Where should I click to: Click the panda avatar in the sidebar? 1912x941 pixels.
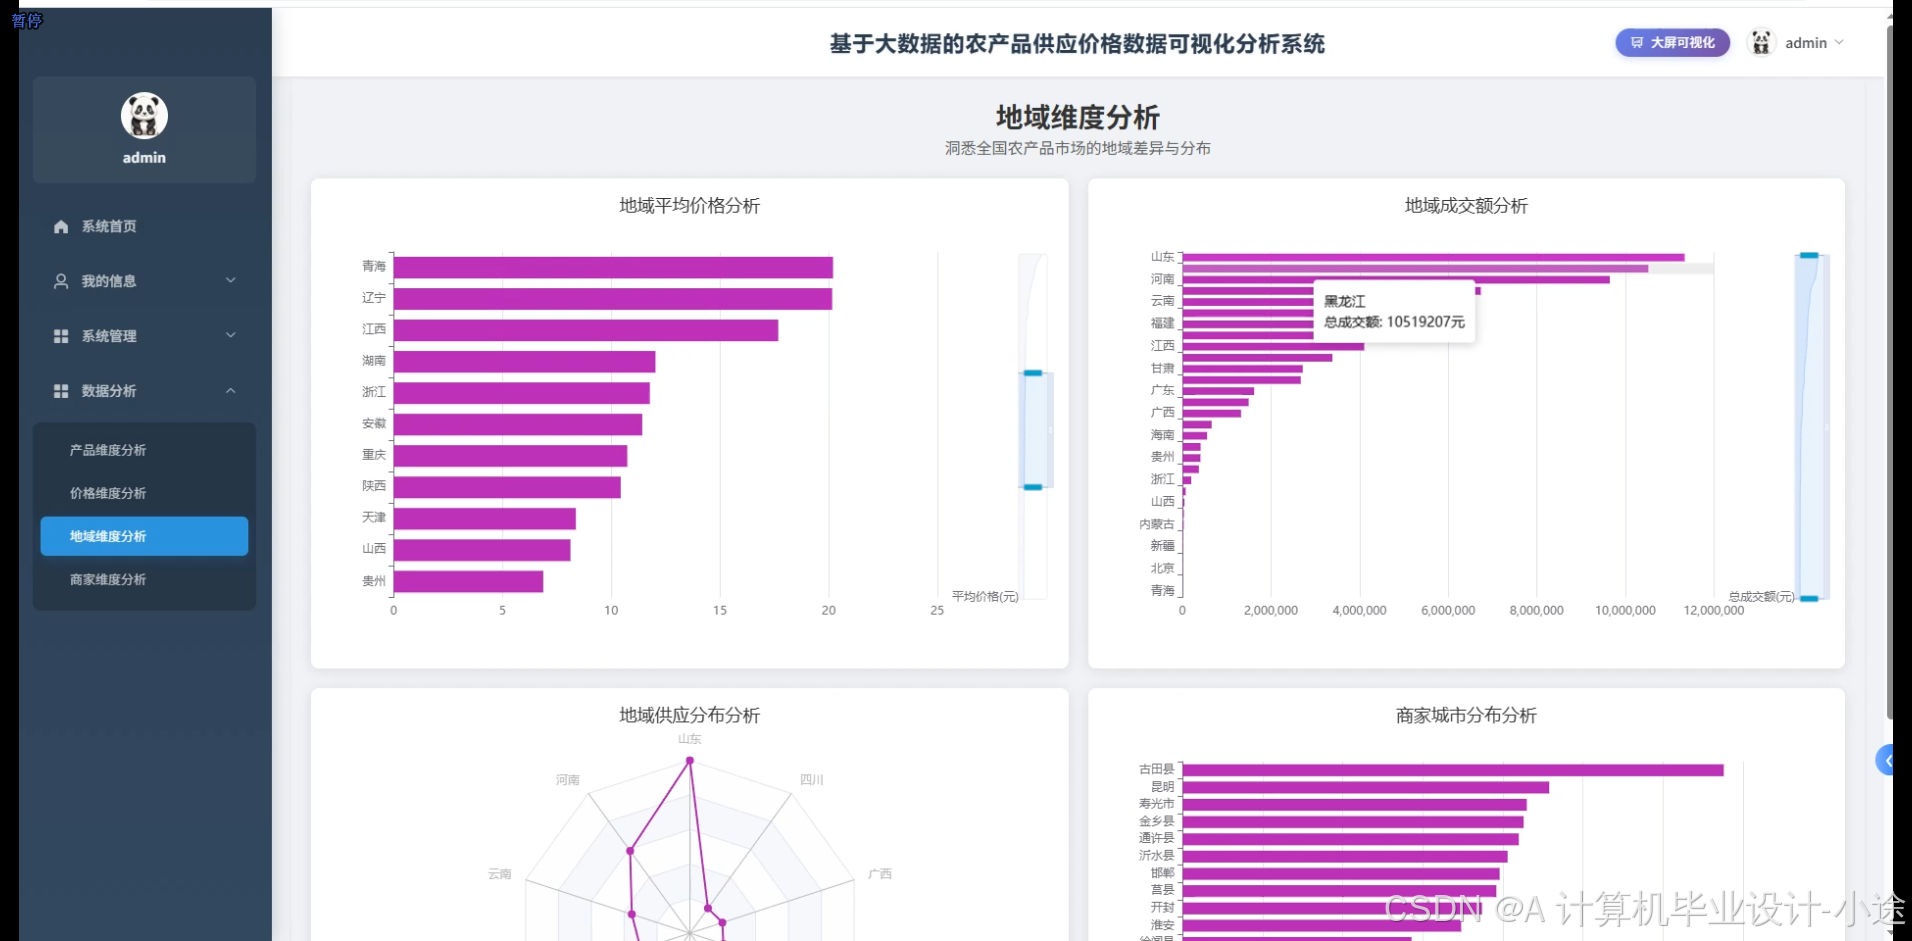pos(144,115)
